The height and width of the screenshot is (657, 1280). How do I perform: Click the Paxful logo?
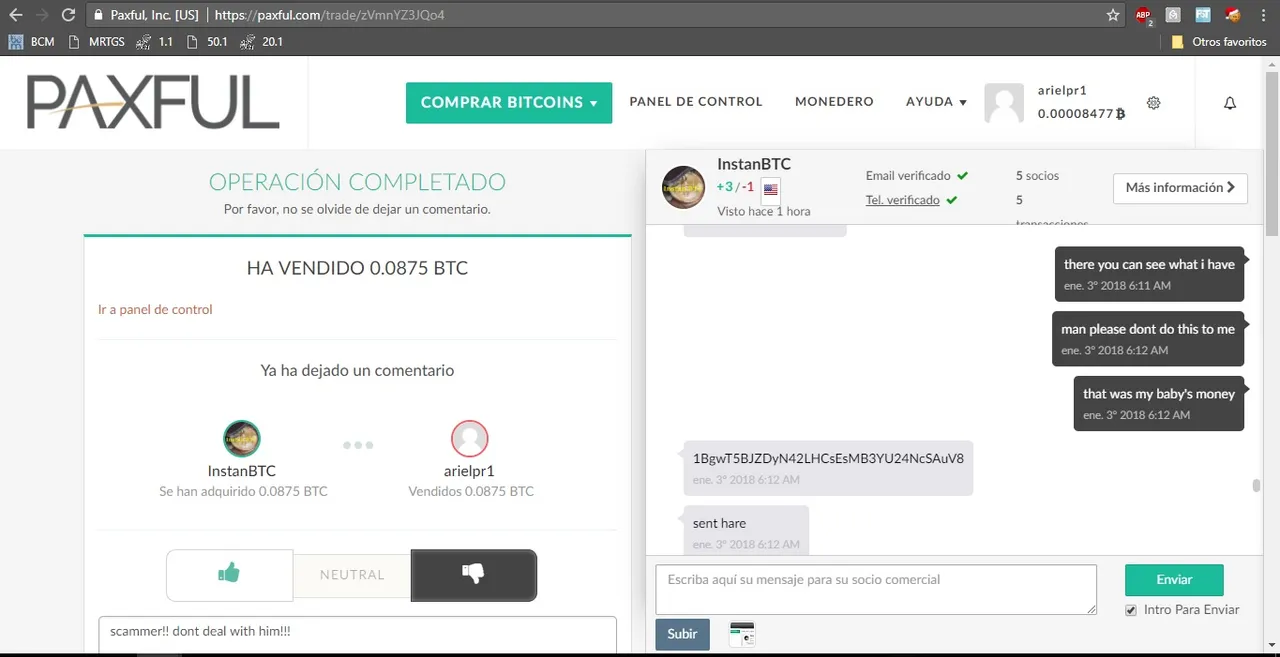pyautogui.click(x=153, y=102)
